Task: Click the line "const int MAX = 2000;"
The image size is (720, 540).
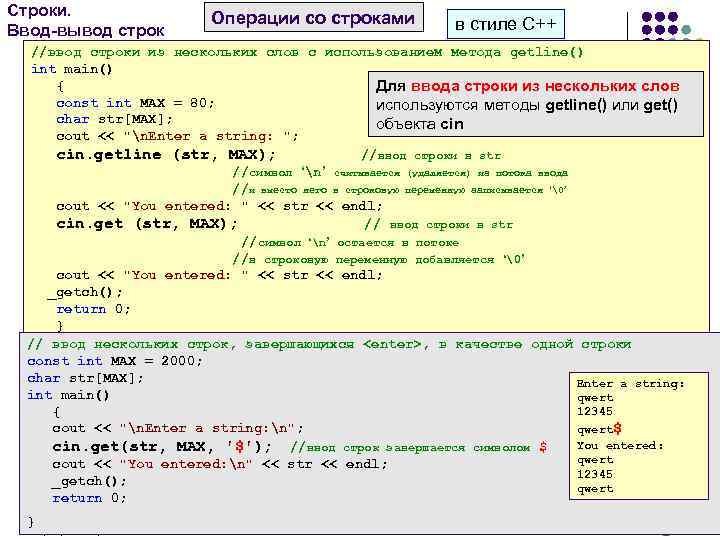Action: click(x=114, y=361)
